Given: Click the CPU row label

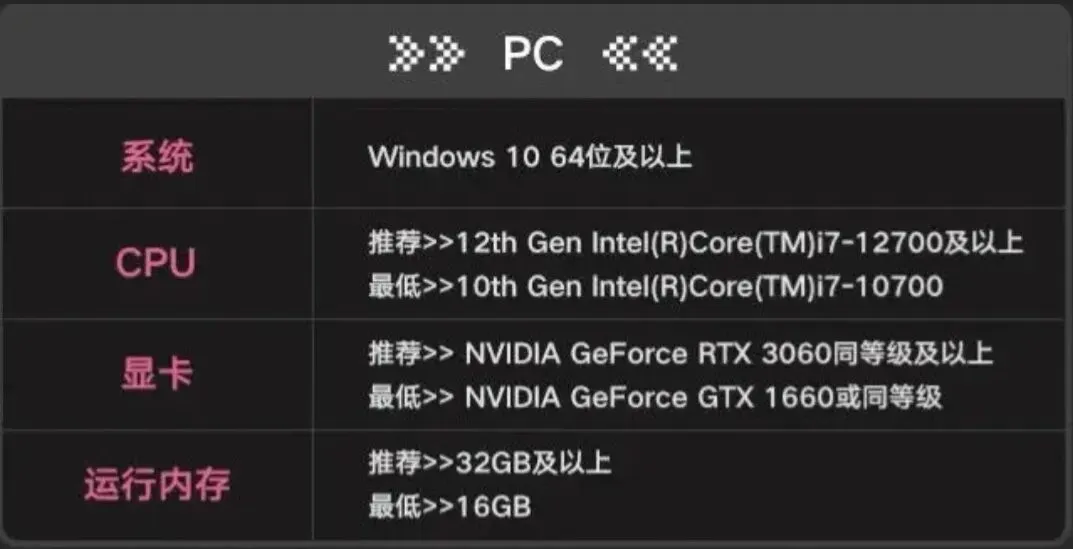Looking at the screenshot, I should (156, 264).
